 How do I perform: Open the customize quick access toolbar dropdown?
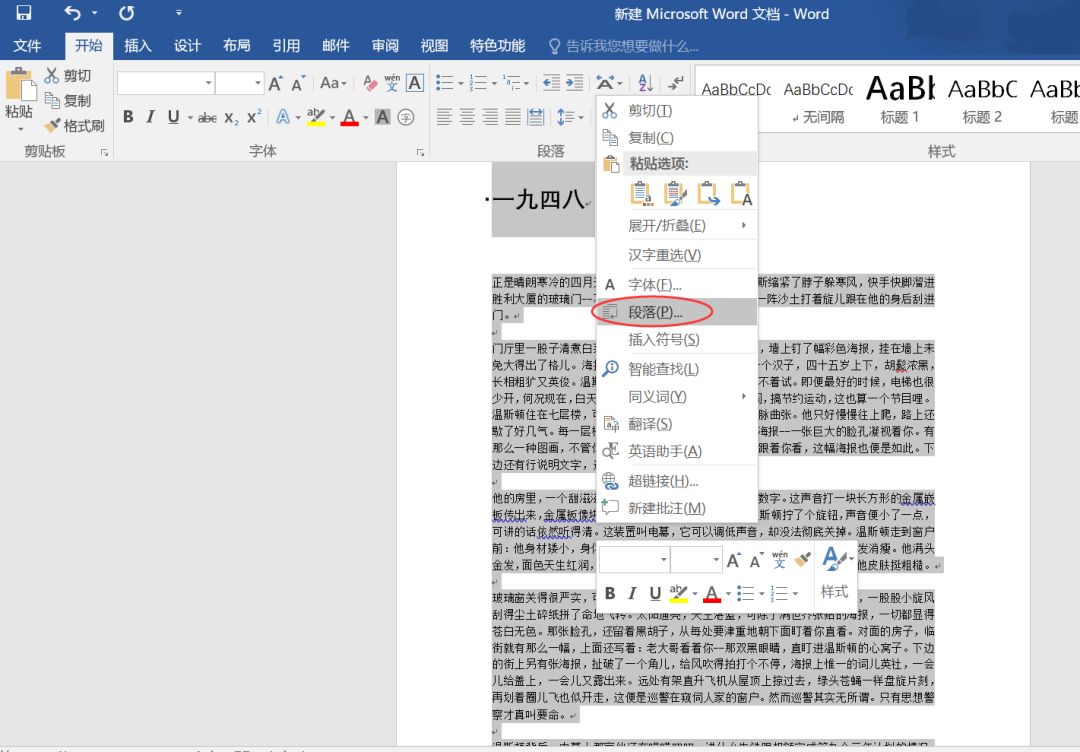pyautogui.click(x=178, y=12)
